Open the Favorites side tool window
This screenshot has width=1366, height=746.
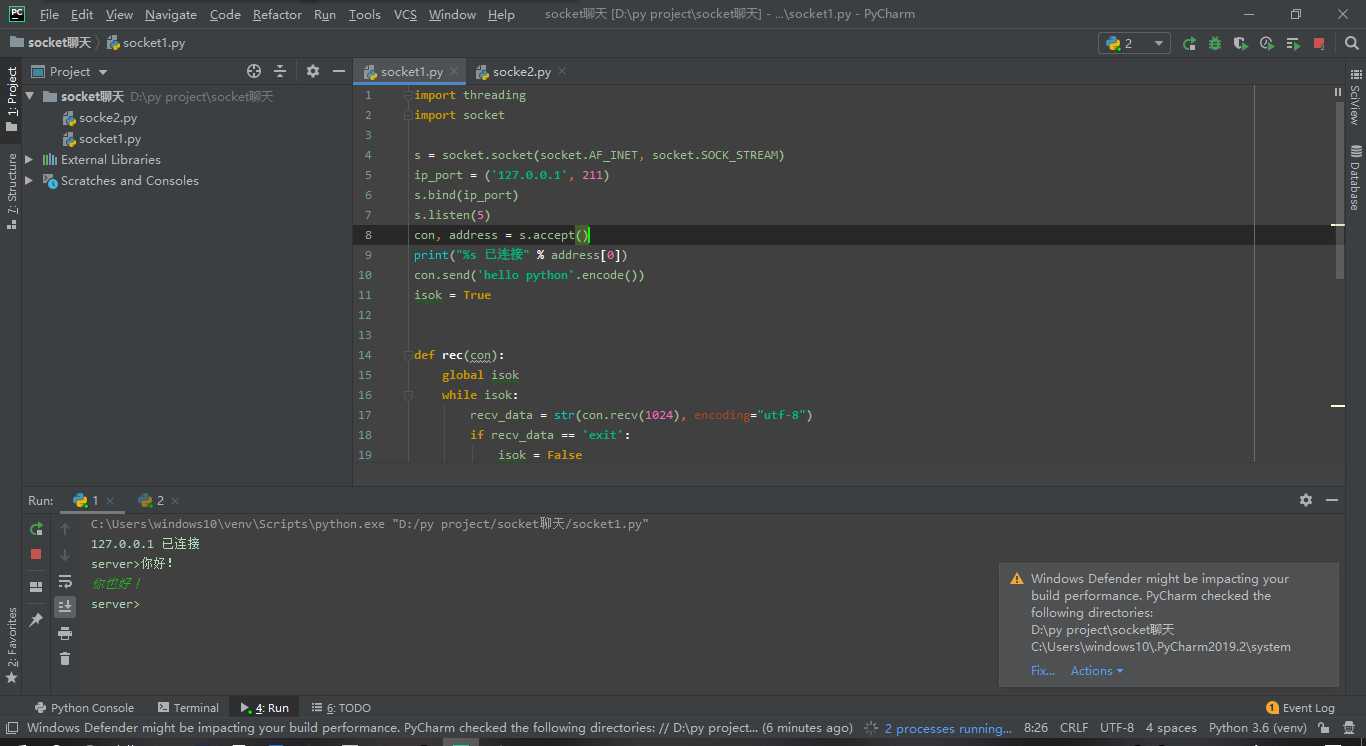click(12, 646)
